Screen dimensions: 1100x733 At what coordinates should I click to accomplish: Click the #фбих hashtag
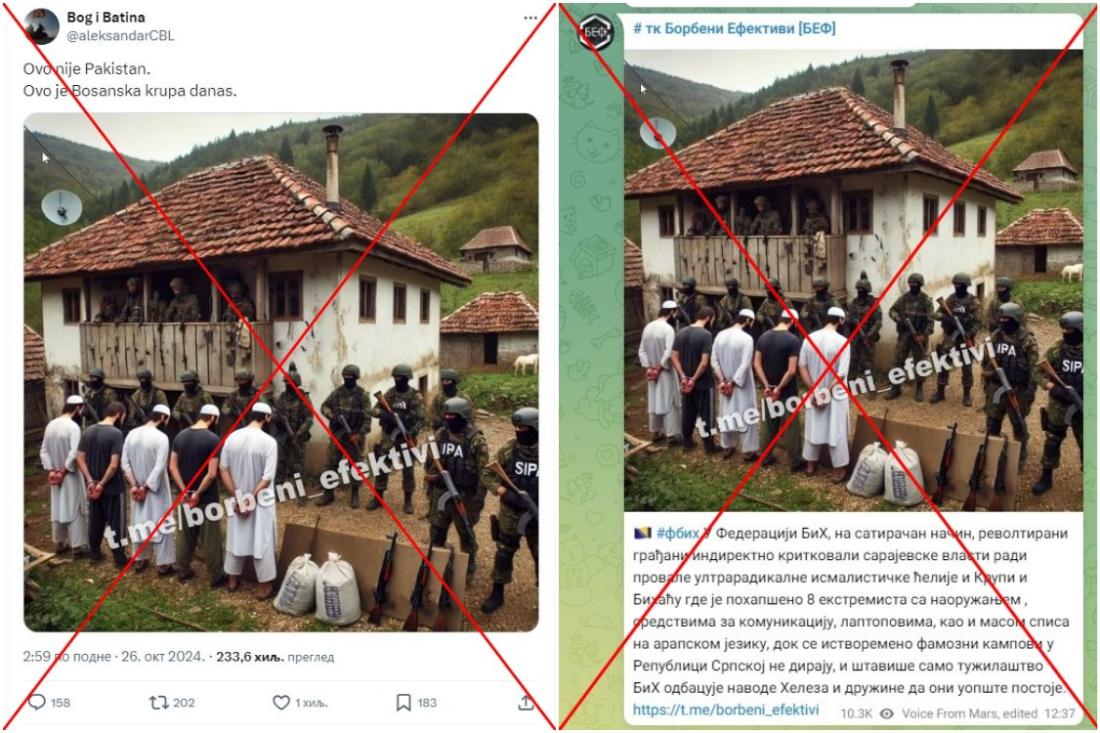click(678, 533)
